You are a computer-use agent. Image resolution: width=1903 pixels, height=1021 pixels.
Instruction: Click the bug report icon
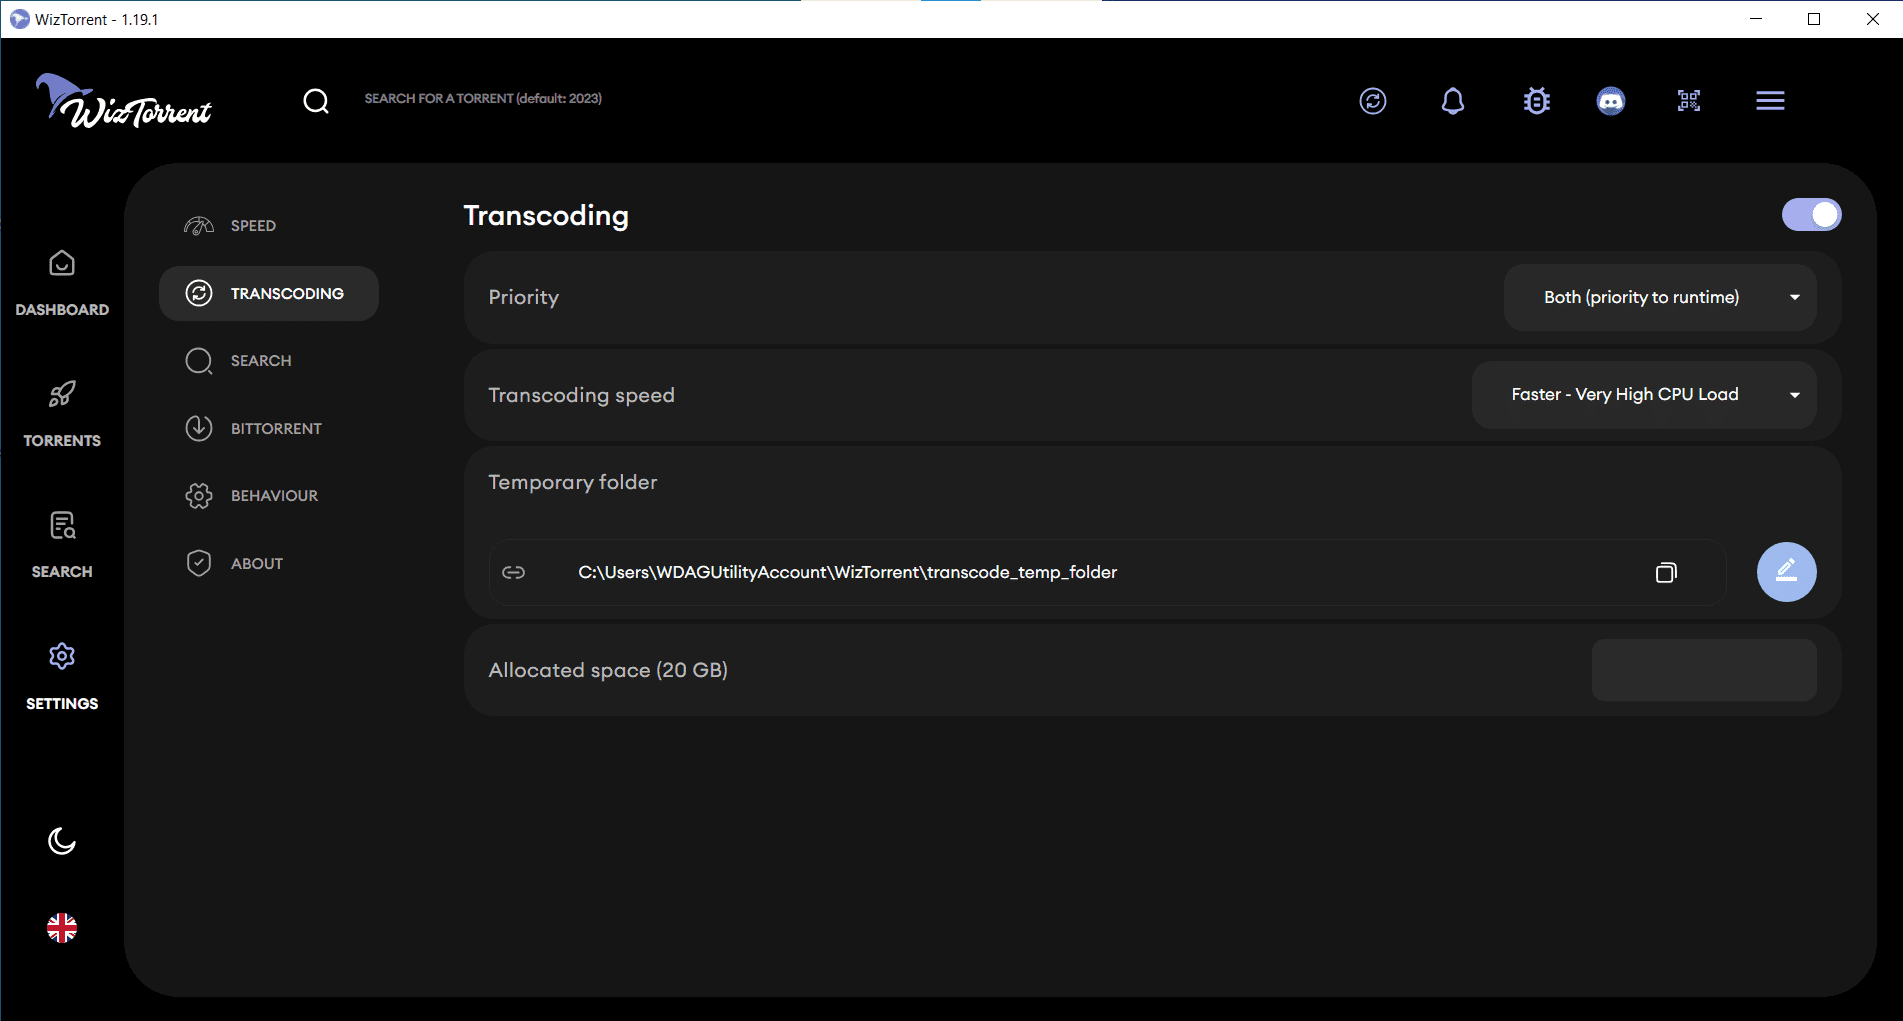[x=1536, y=101]
